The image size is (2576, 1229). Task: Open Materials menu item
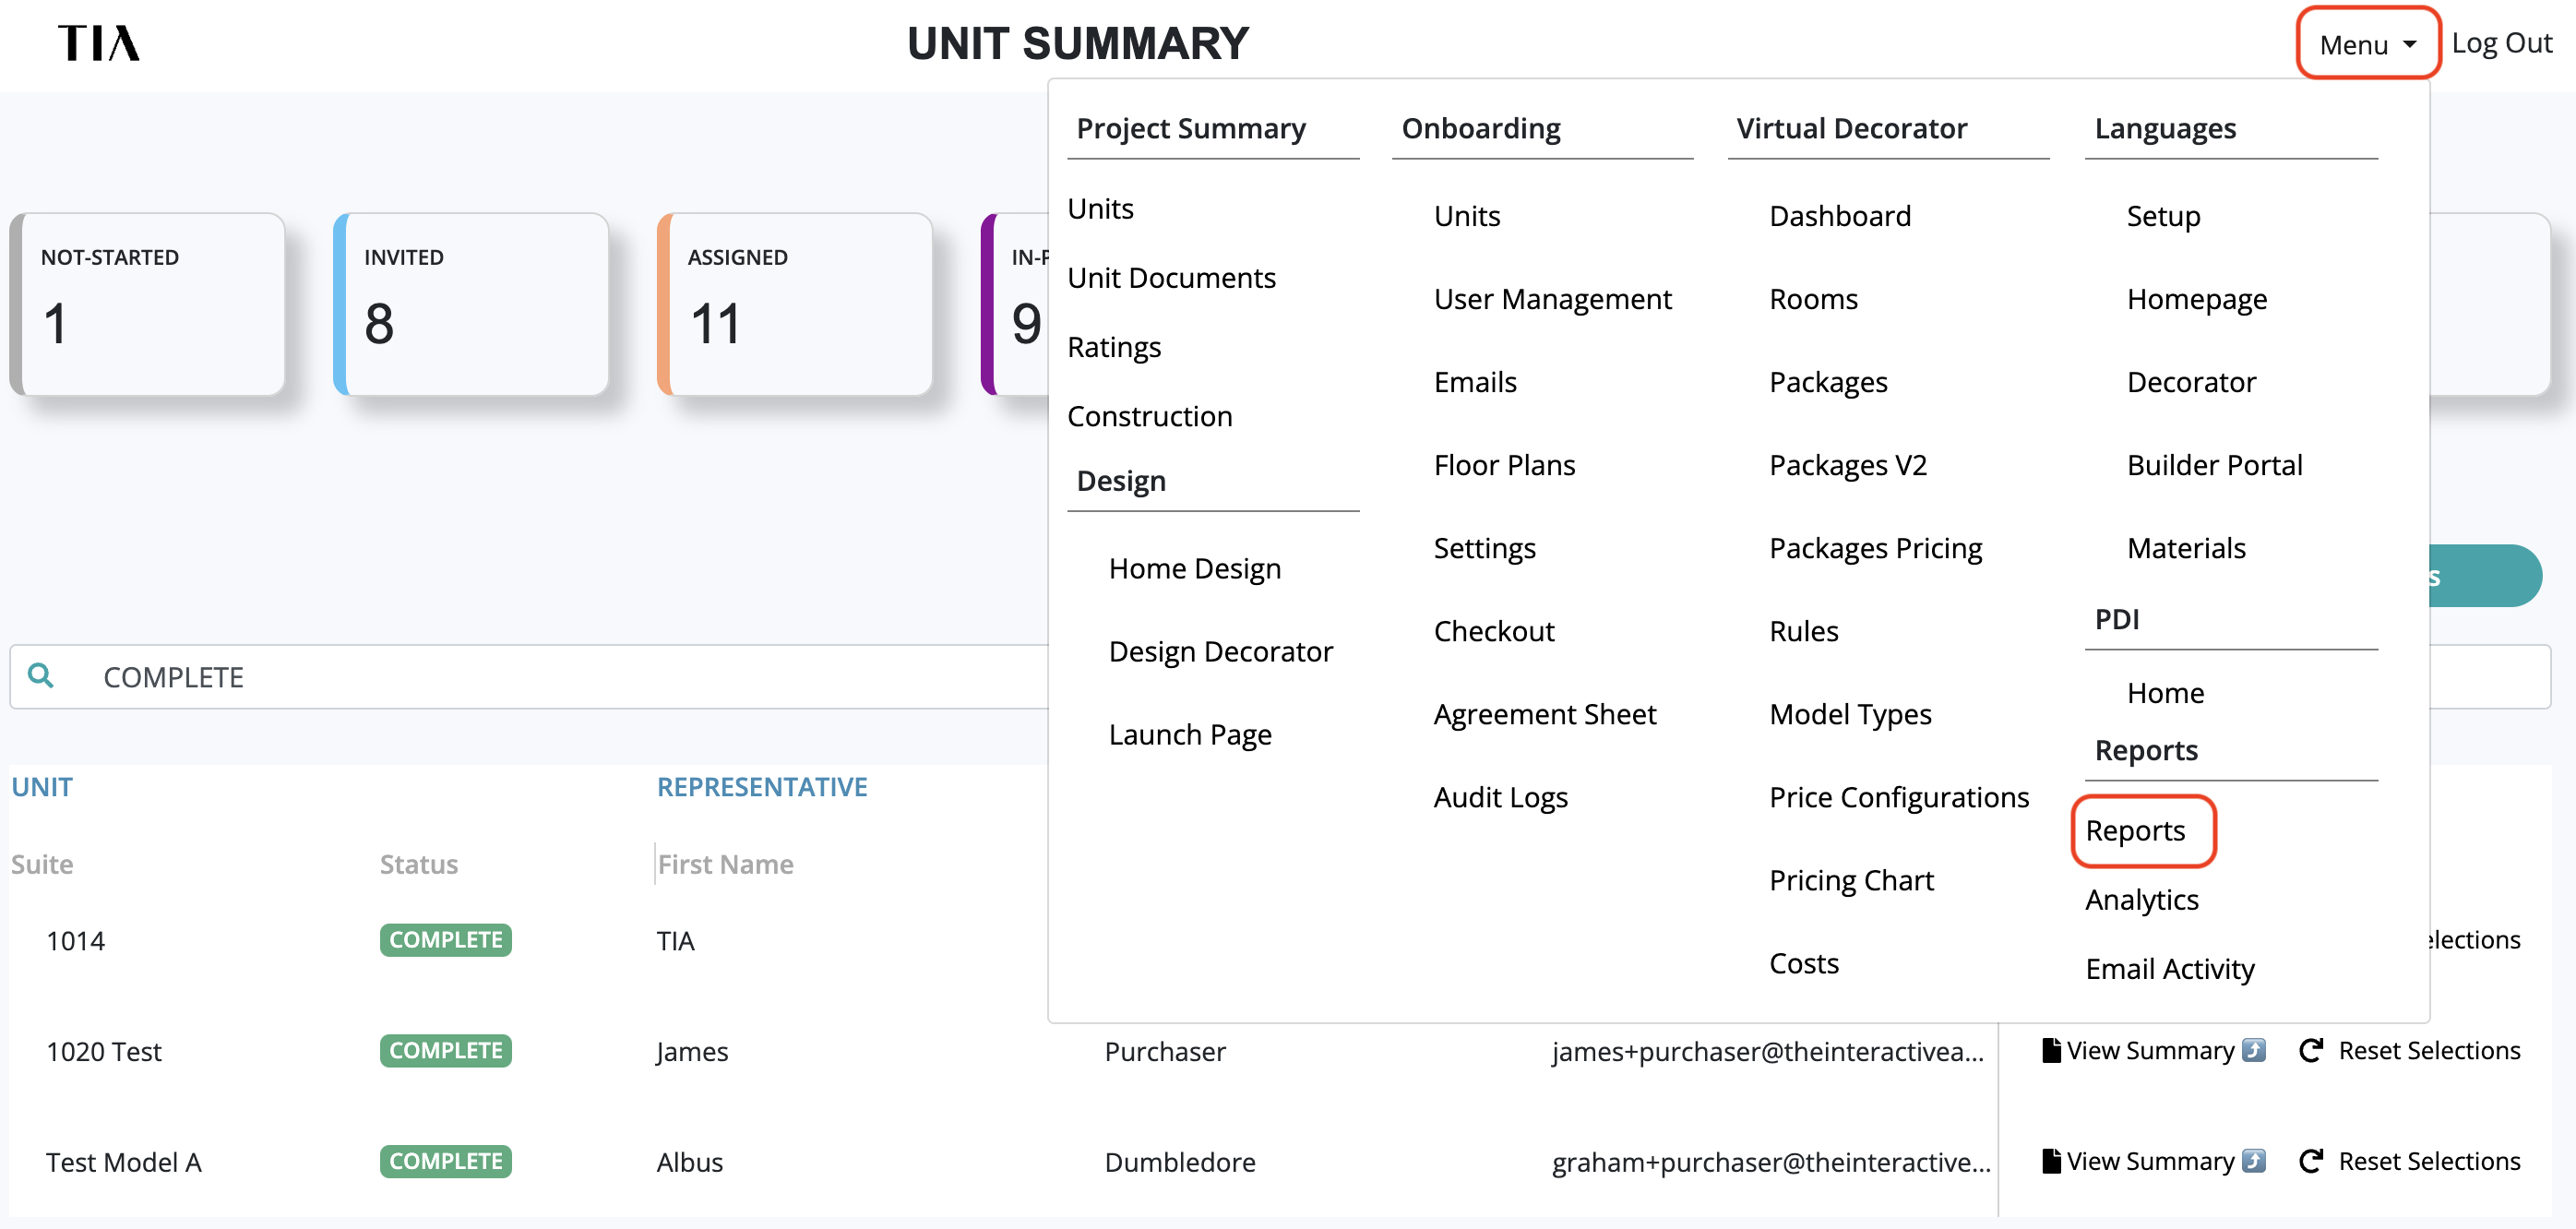[2186, 547]
